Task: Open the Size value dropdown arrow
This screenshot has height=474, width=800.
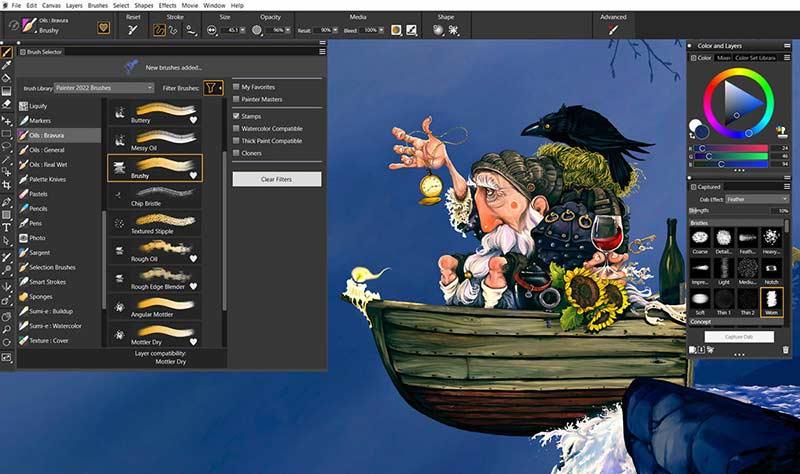Action: (x=242, y=30)
